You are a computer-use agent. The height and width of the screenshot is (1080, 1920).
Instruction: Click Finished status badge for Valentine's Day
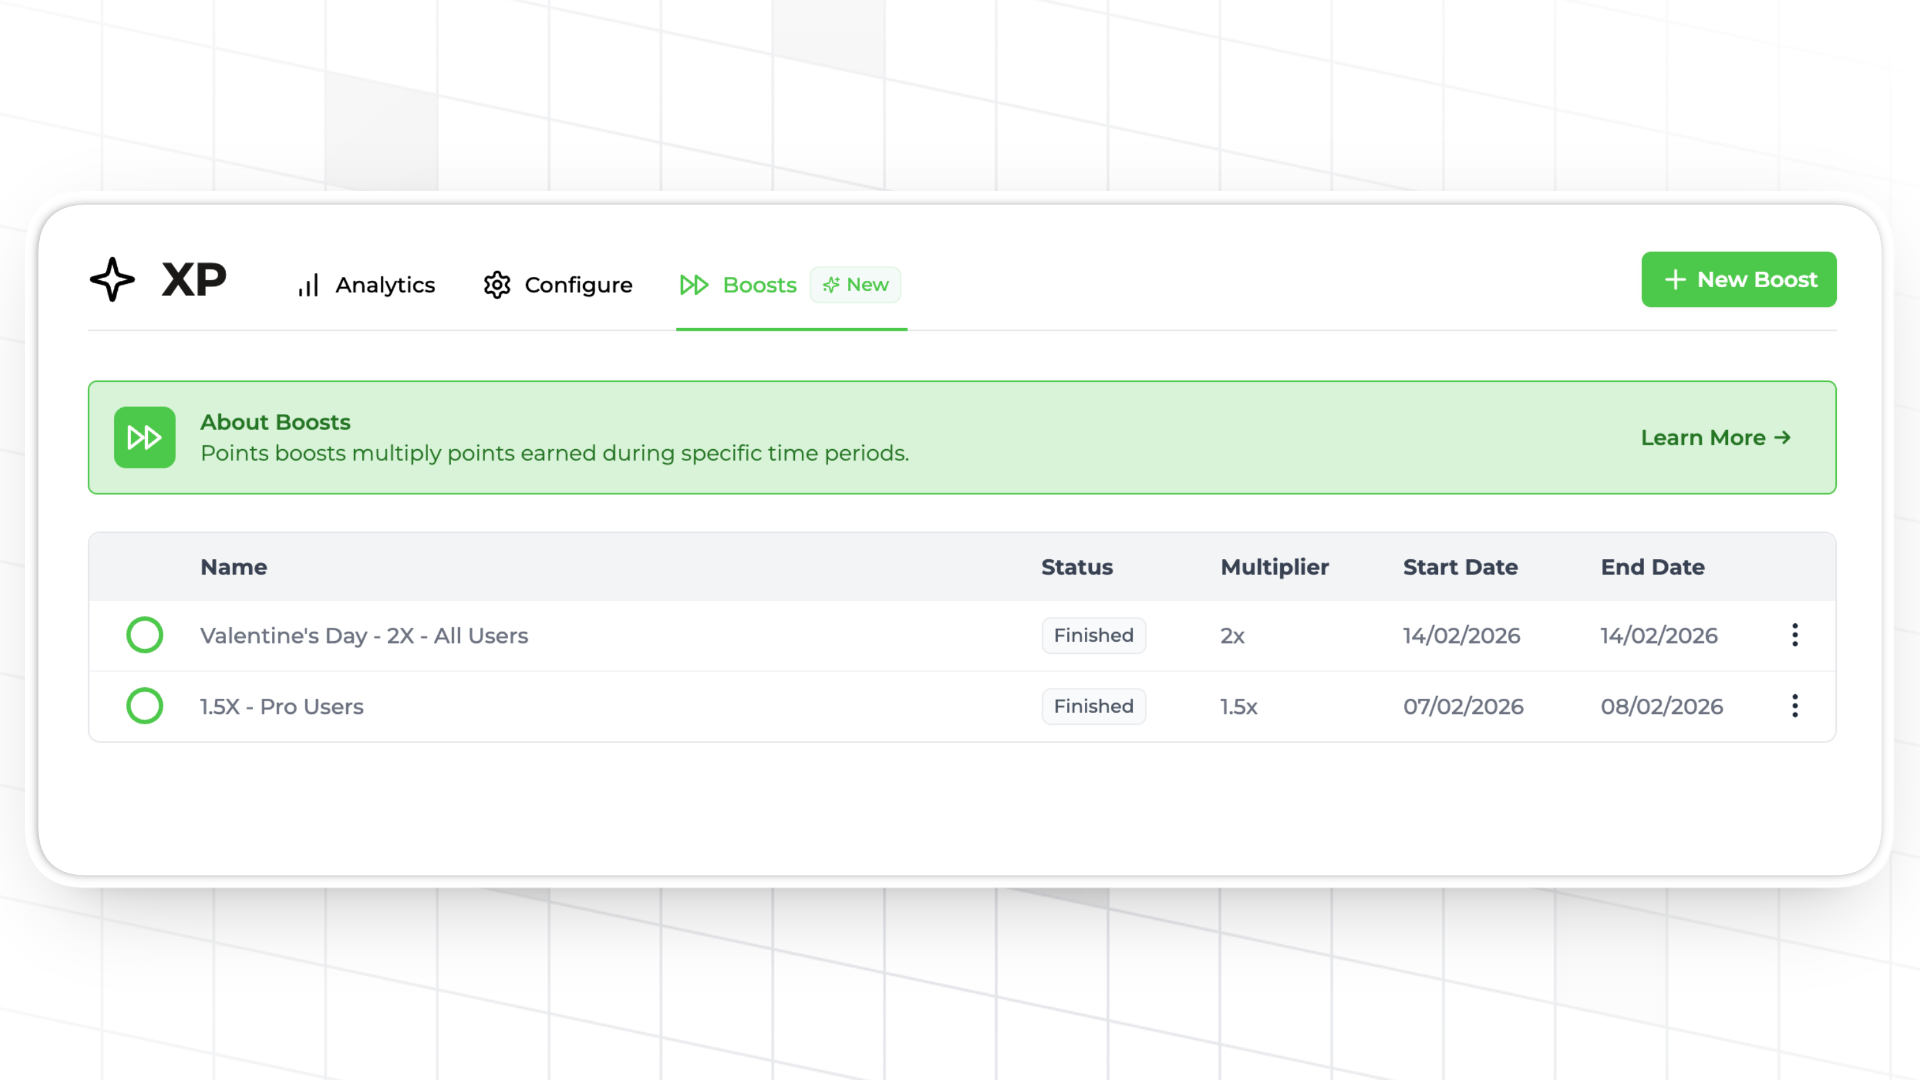pyautogui.click(x=1093, y=635)
